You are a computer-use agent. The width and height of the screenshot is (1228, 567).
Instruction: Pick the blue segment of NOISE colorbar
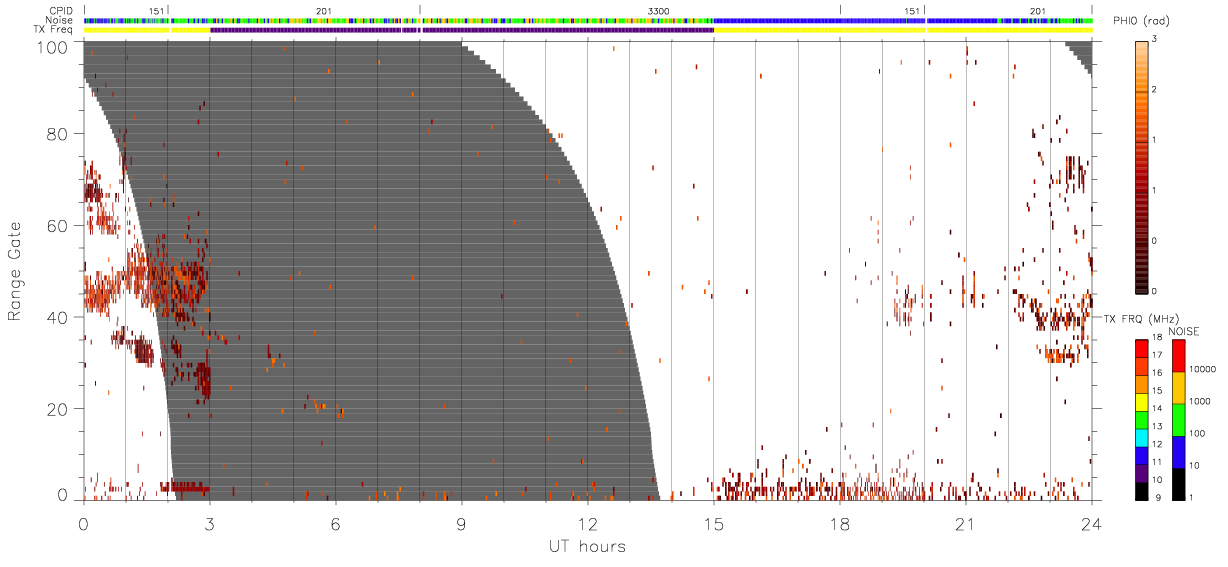1178,451
